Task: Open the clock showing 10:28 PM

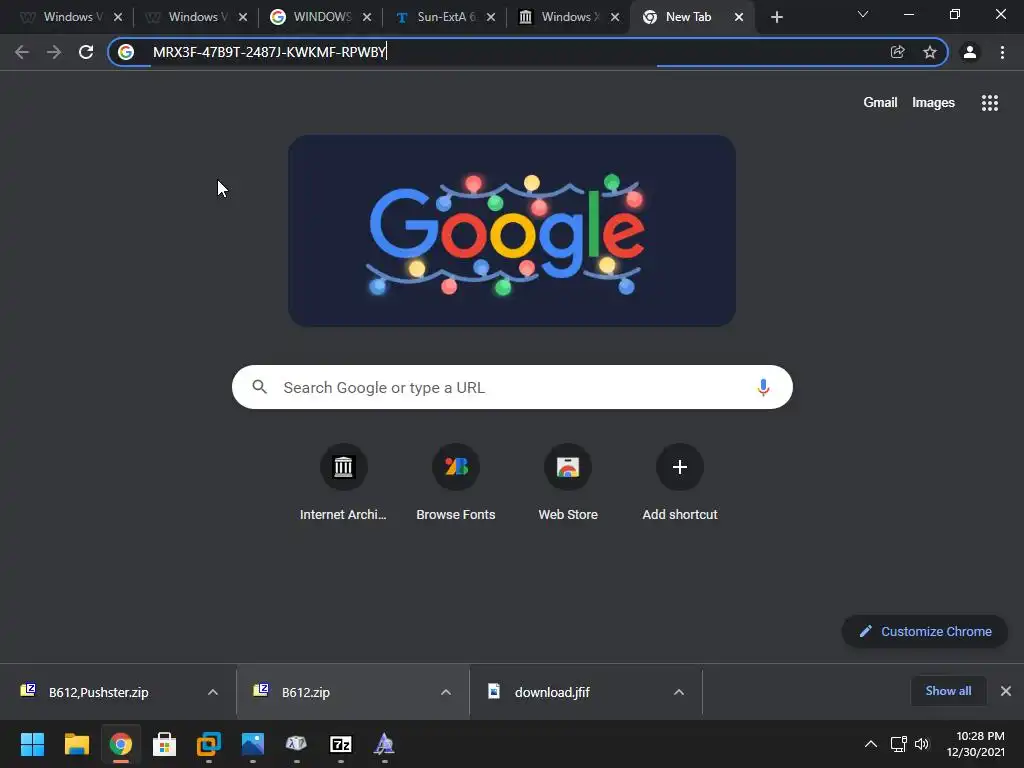Action: [976, 744]
